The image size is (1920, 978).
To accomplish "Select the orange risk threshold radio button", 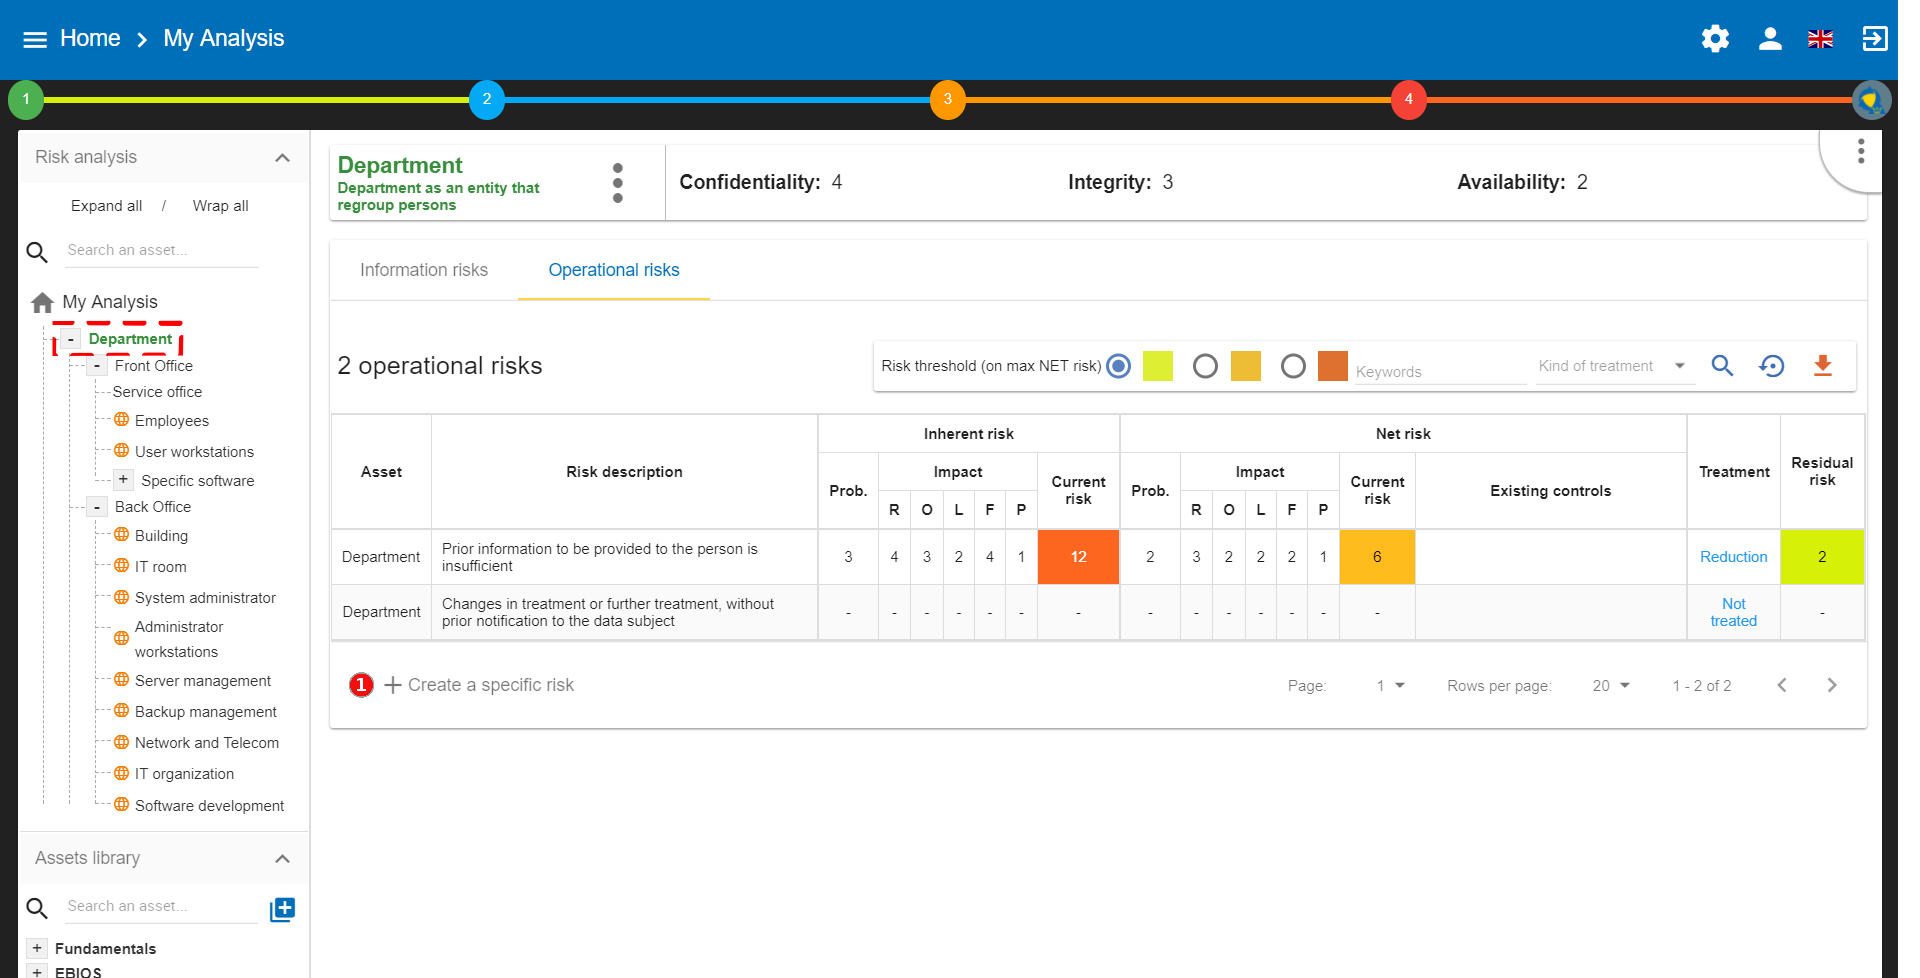I will (x=1293, y=366).
